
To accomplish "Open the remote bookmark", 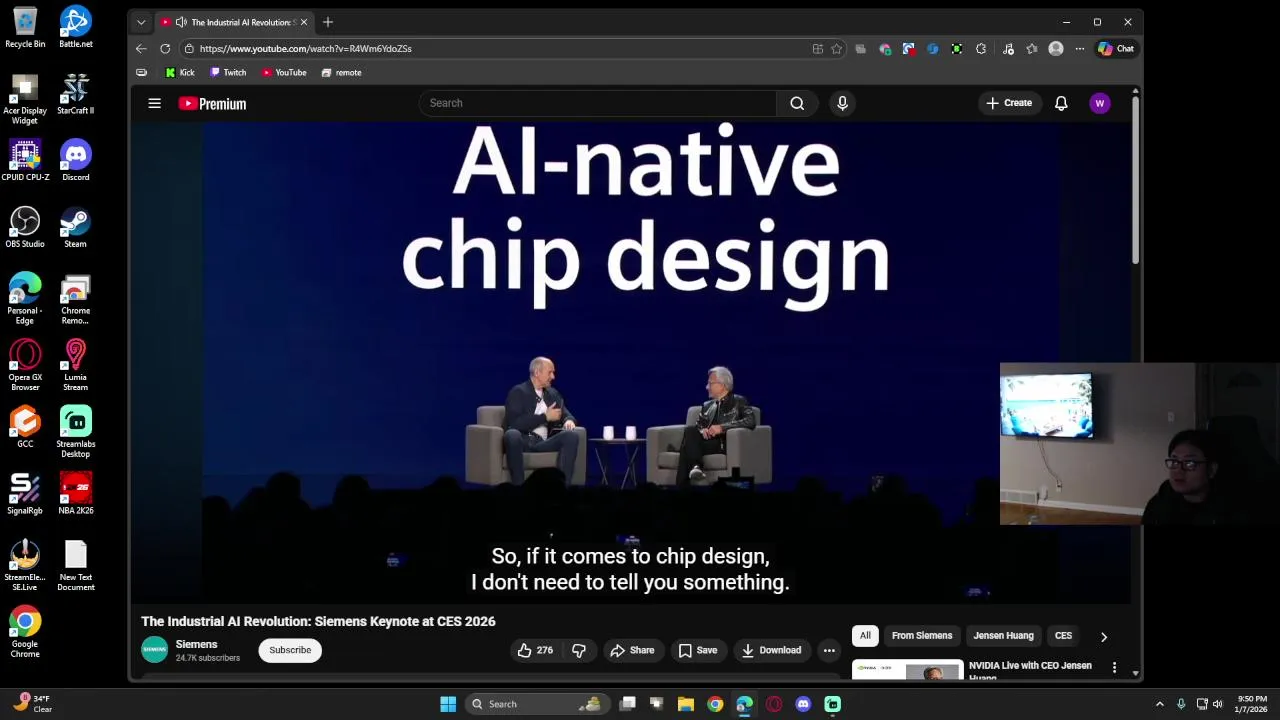I will click(x=341, y=72).
